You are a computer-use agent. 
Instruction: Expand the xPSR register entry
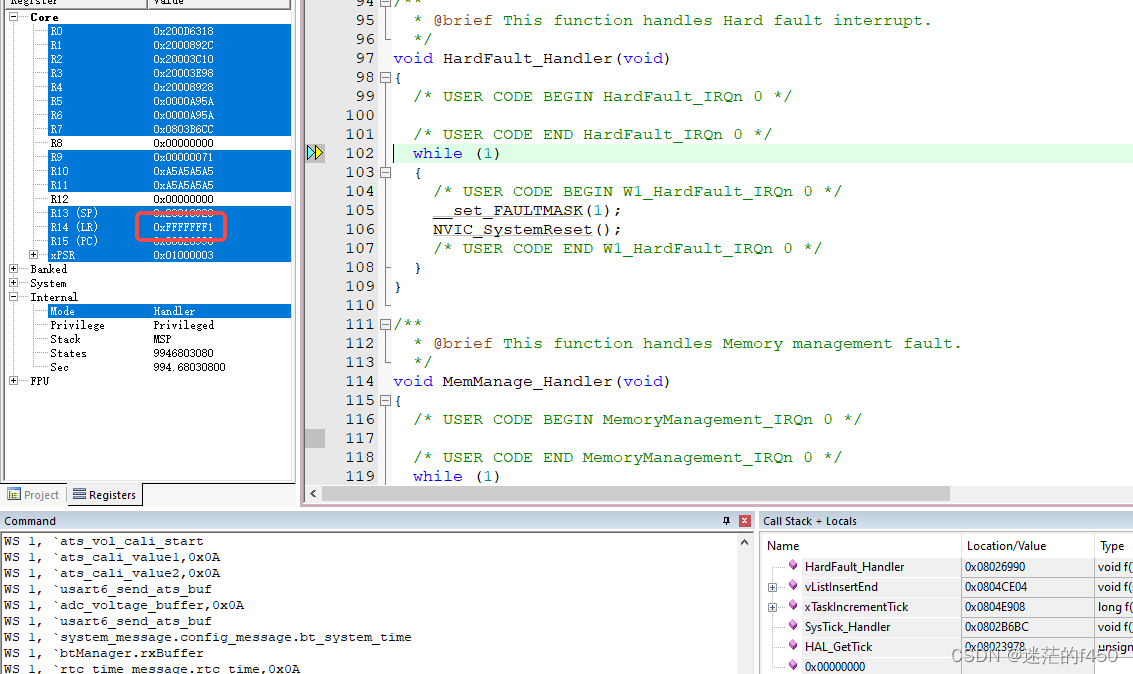[x=33, y=254]
